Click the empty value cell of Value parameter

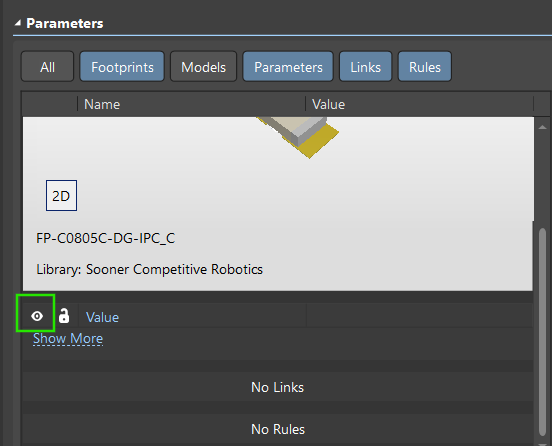pos(419,316)
